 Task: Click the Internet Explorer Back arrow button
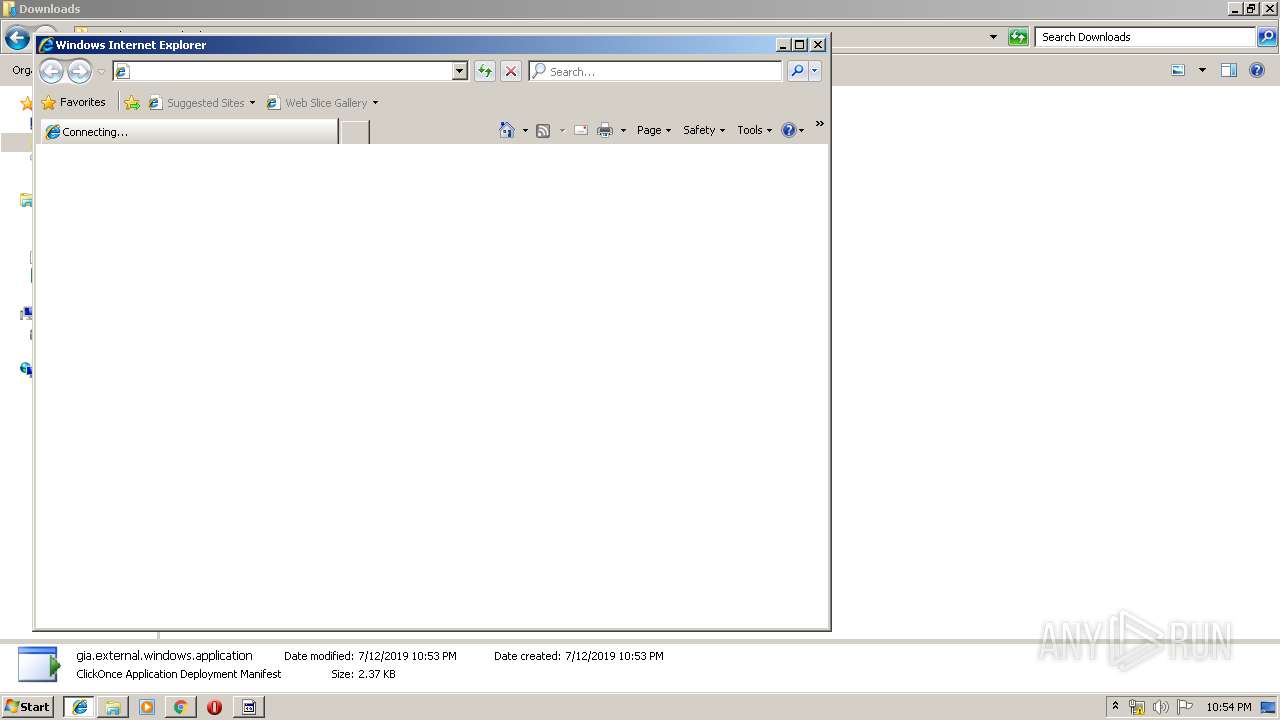(x=51, y=71)
